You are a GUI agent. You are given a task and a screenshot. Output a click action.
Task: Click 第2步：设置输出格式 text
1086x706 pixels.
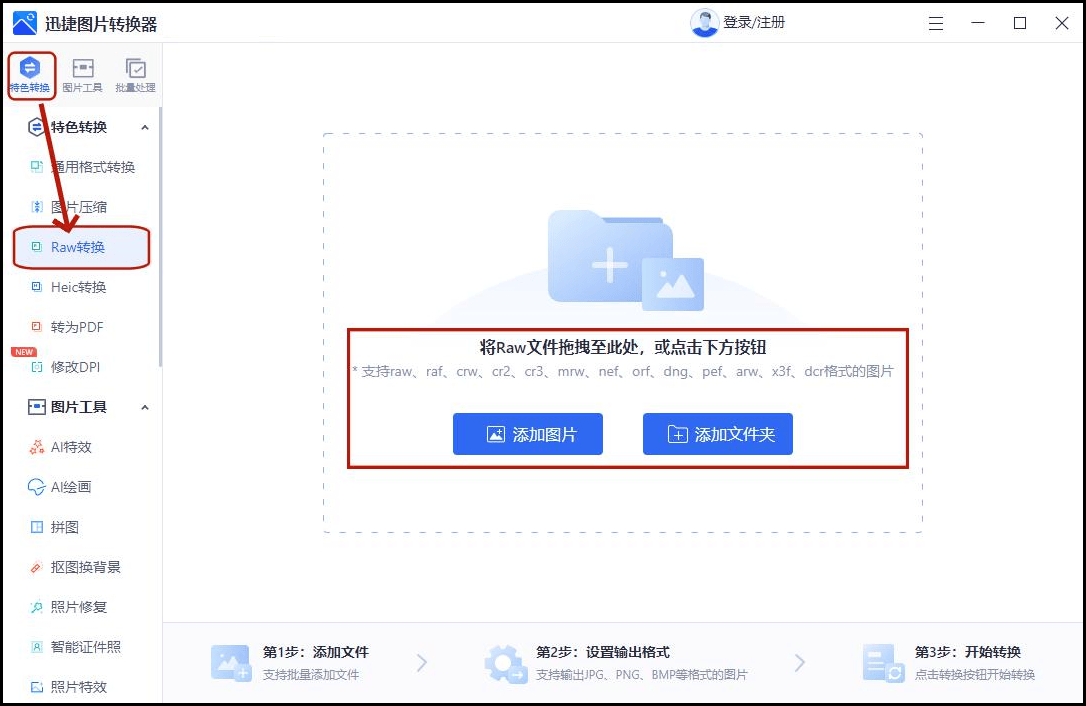click(603, 652)
